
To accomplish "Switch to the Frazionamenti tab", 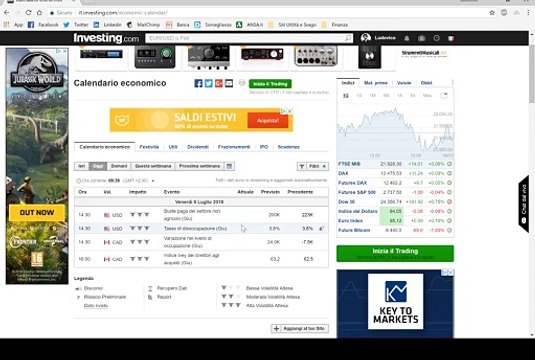I will point(234,147).
